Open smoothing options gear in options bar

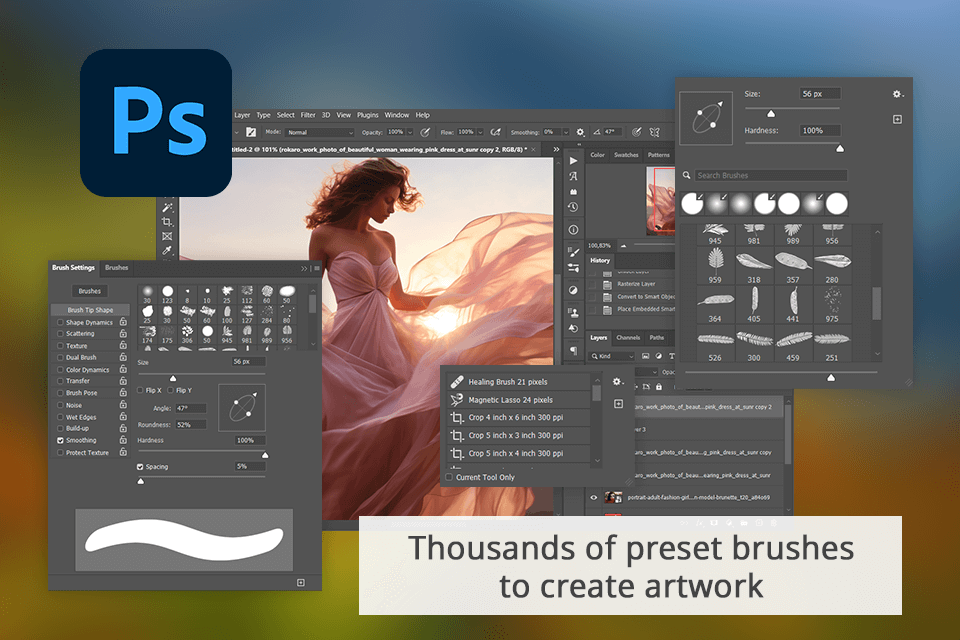click(580, 132)
